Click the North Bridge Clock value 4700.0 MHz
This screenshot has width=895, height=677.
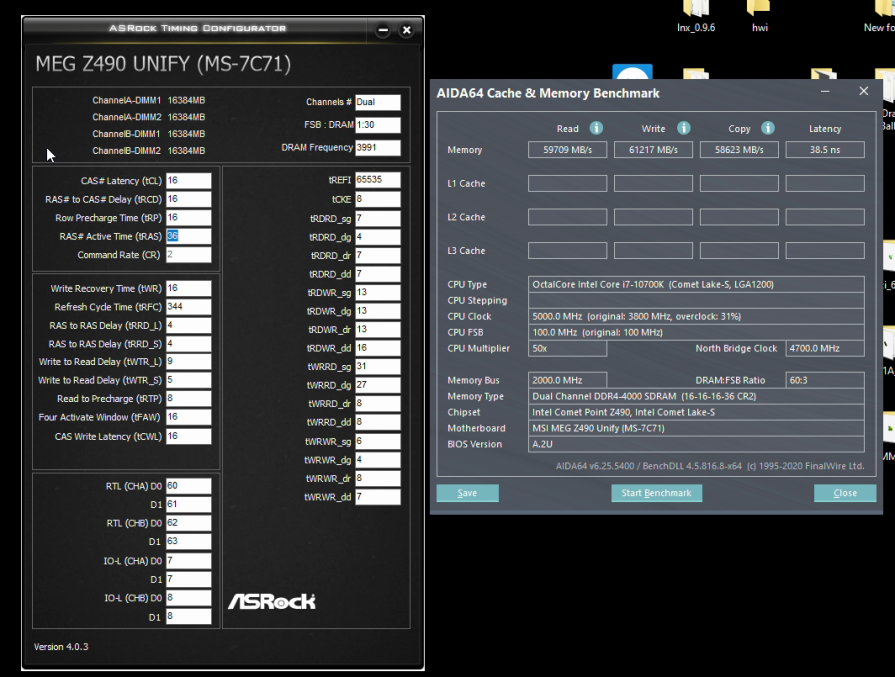pyautogui.click(x=825, y=348)
